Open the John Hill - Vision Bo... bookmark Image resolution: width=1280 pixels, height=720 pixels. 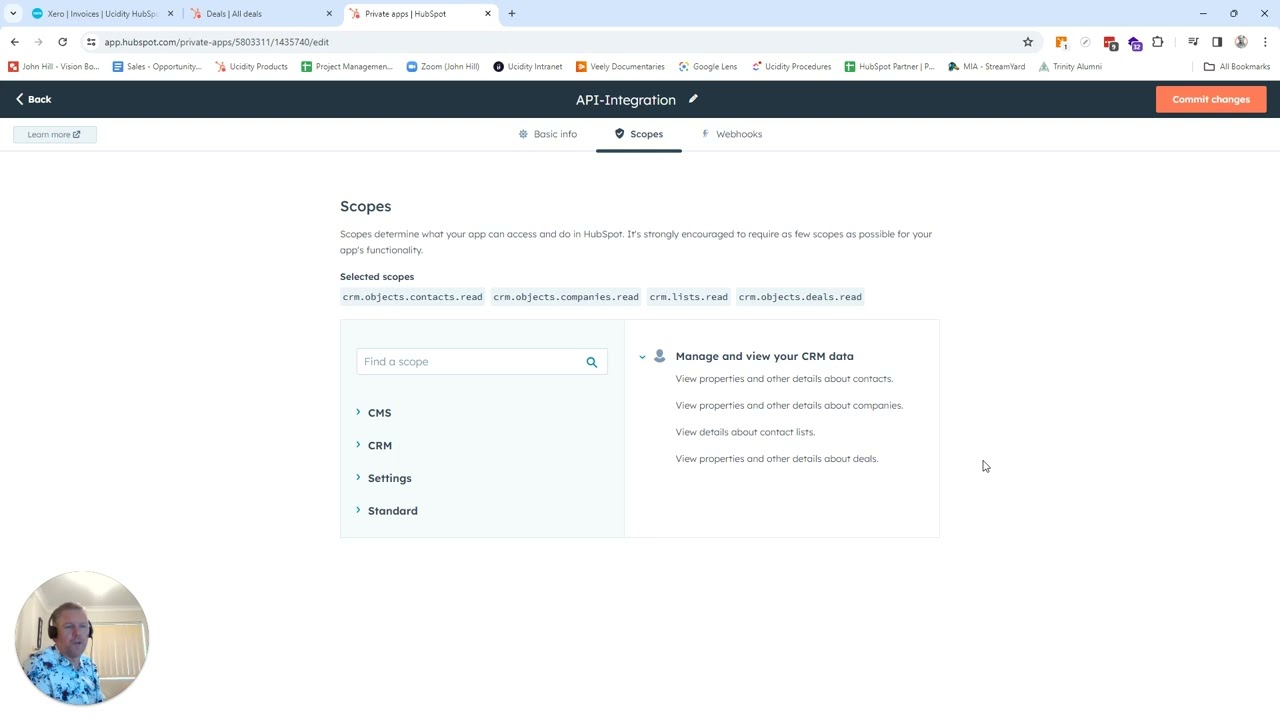(x=53, y=67)
